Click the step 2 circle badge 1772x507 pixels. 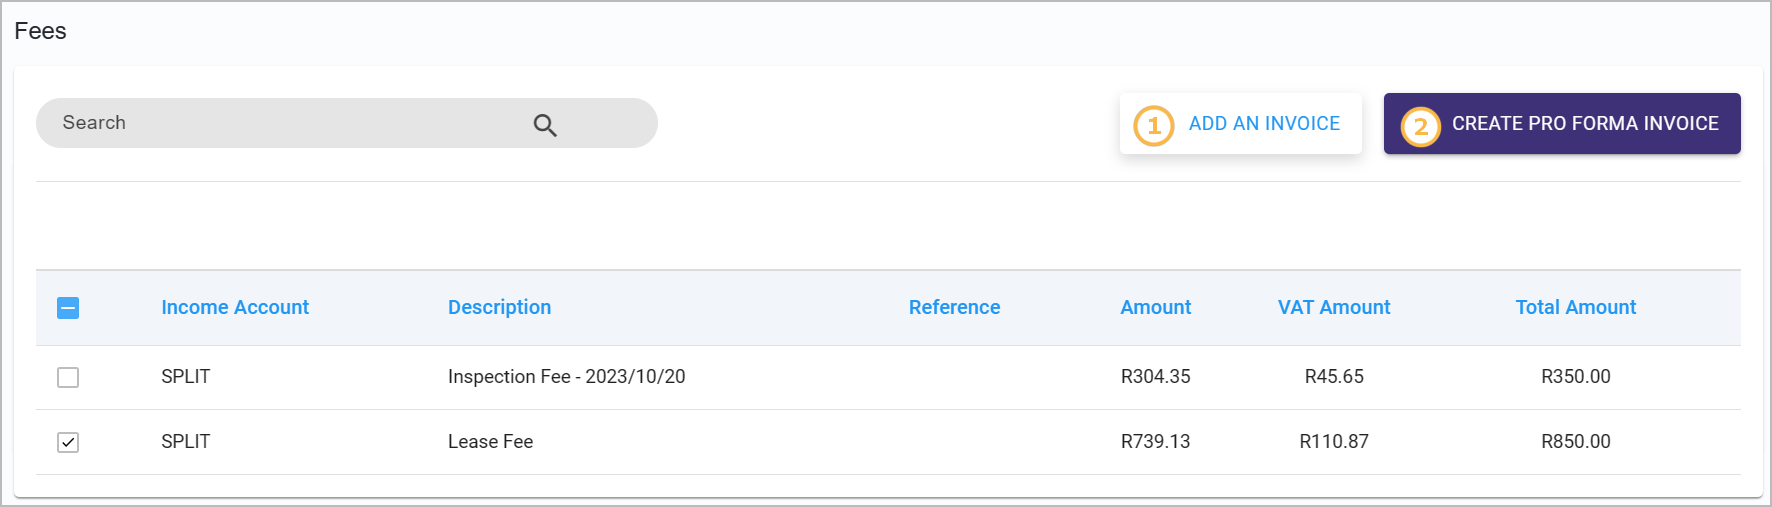pyautogui.click(x=1420, y=127)
